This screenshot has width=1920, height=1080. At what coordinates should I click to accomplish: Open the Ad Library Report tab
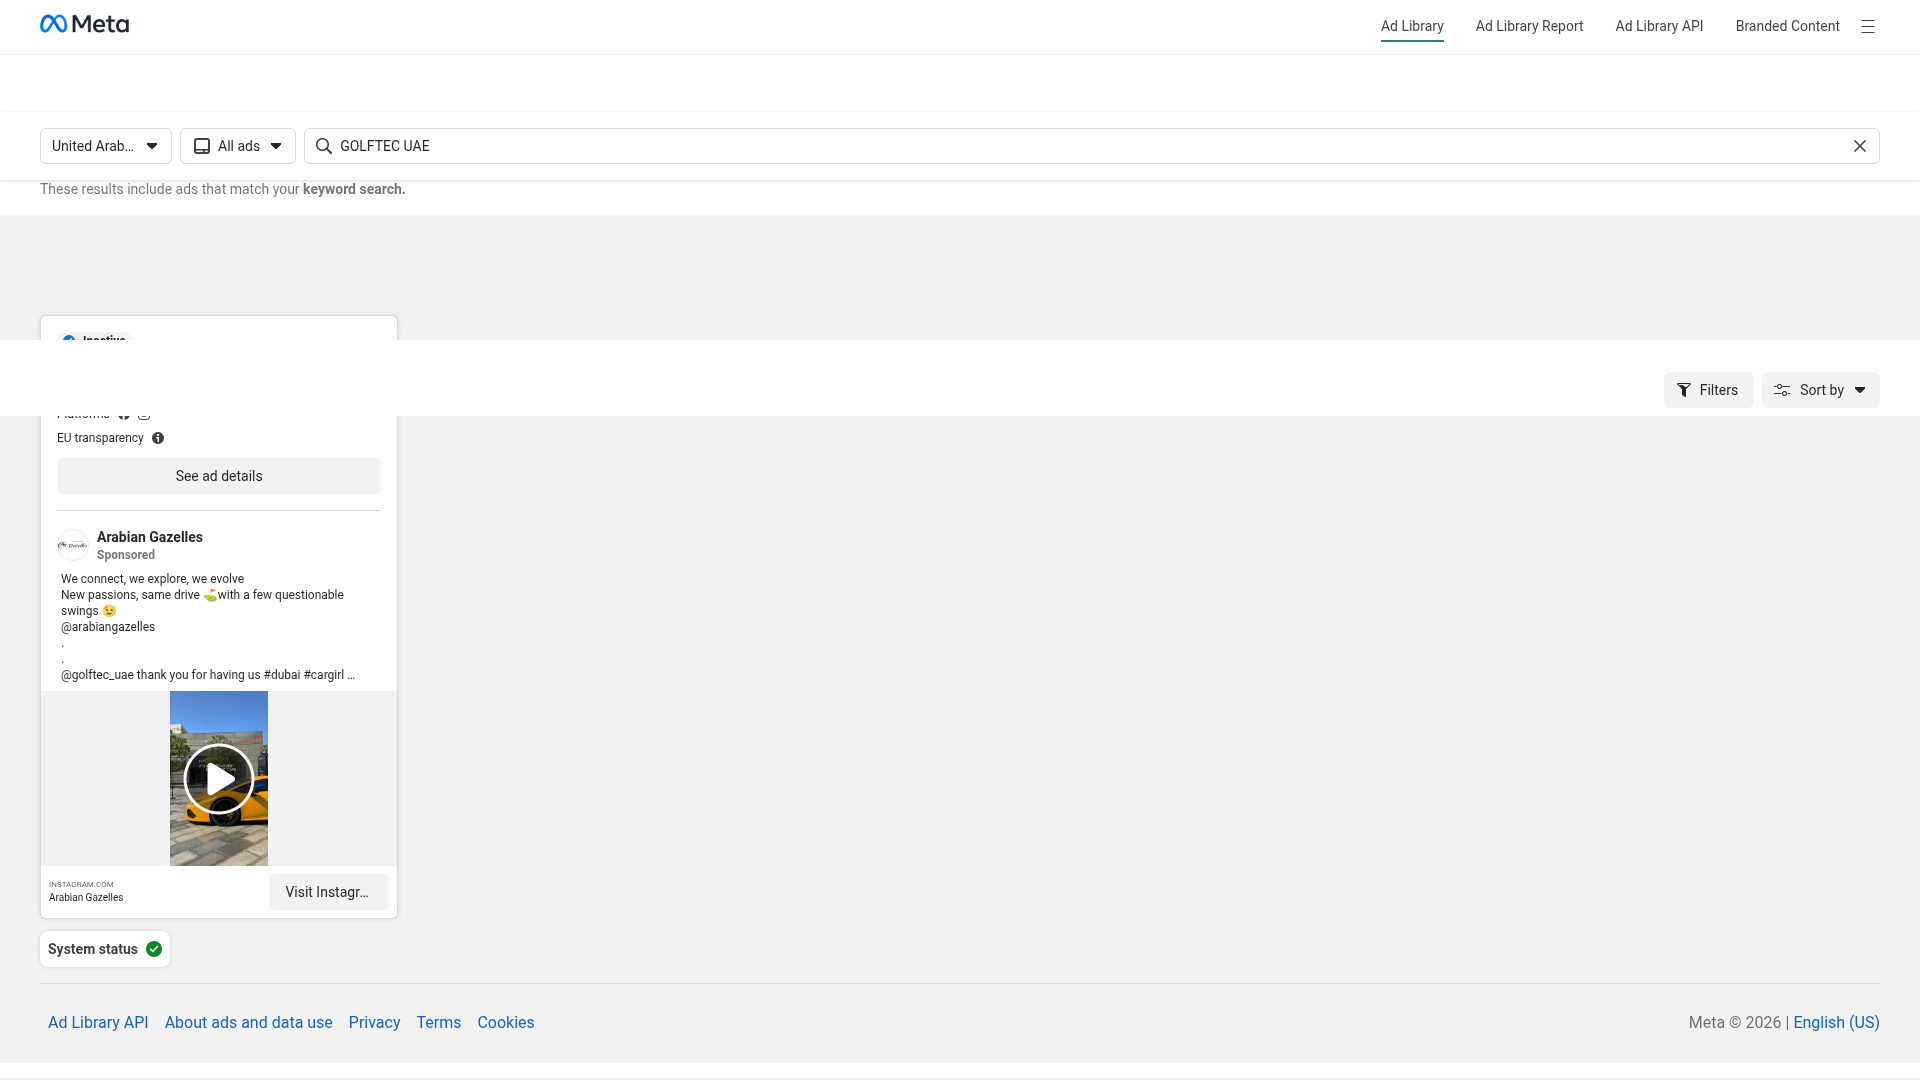[1529, 26]
